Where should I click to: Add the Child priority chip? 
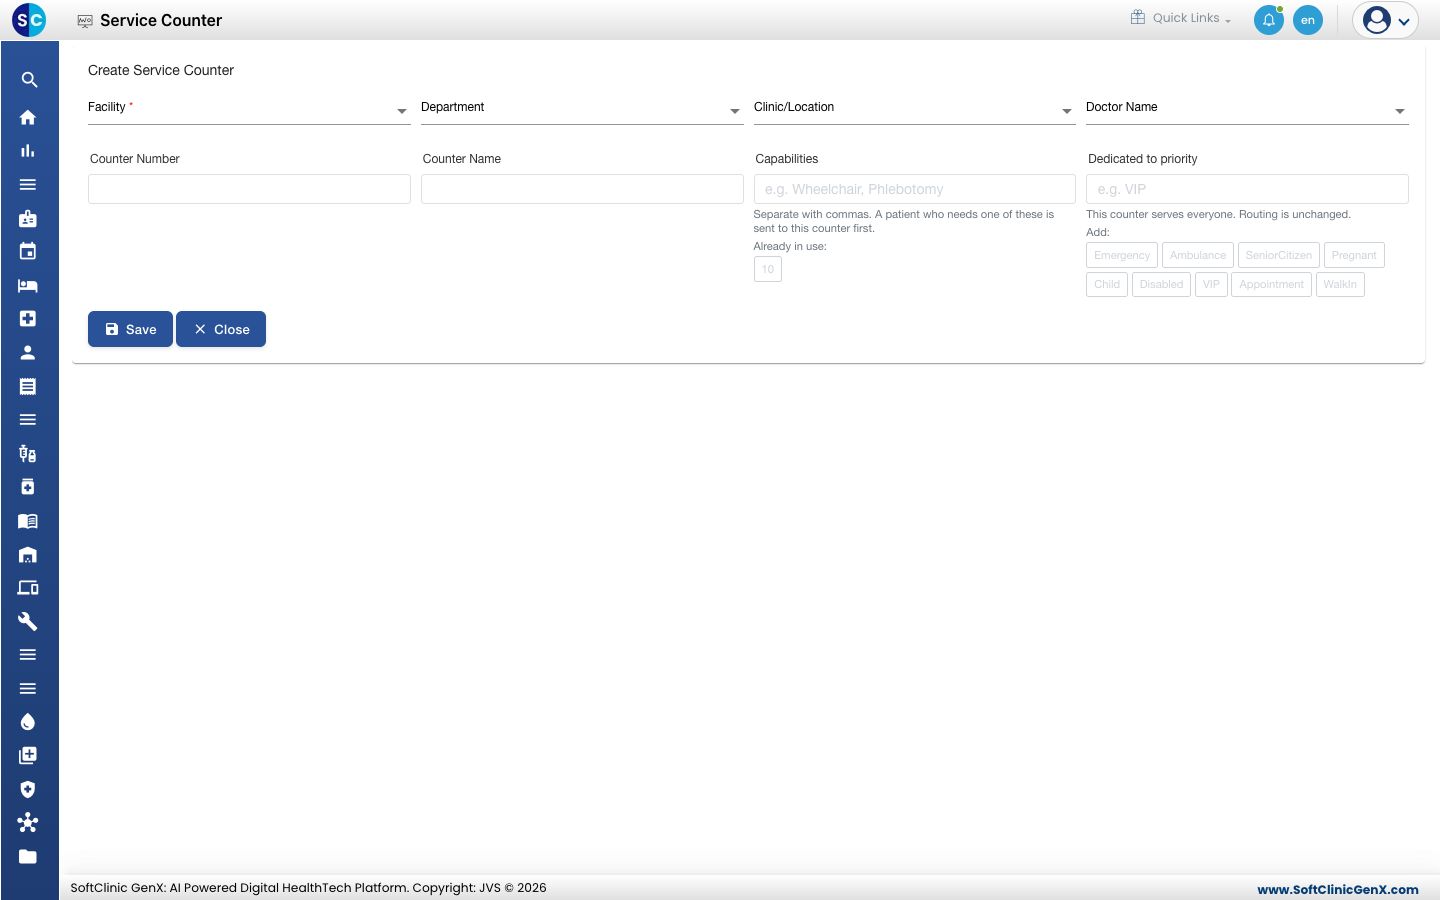pos(1107,284)
